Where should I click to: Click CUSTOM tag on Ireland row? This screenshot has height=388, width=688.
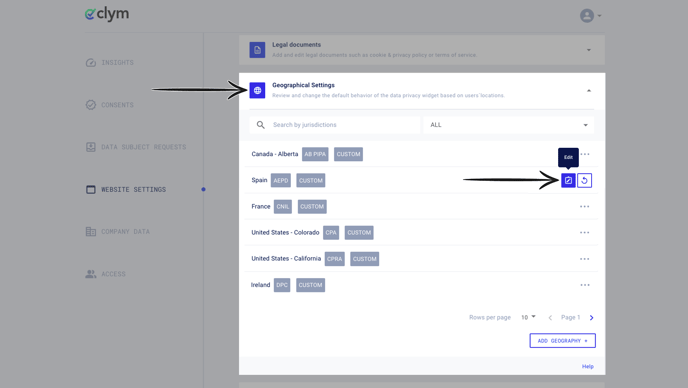click(310, 285)
